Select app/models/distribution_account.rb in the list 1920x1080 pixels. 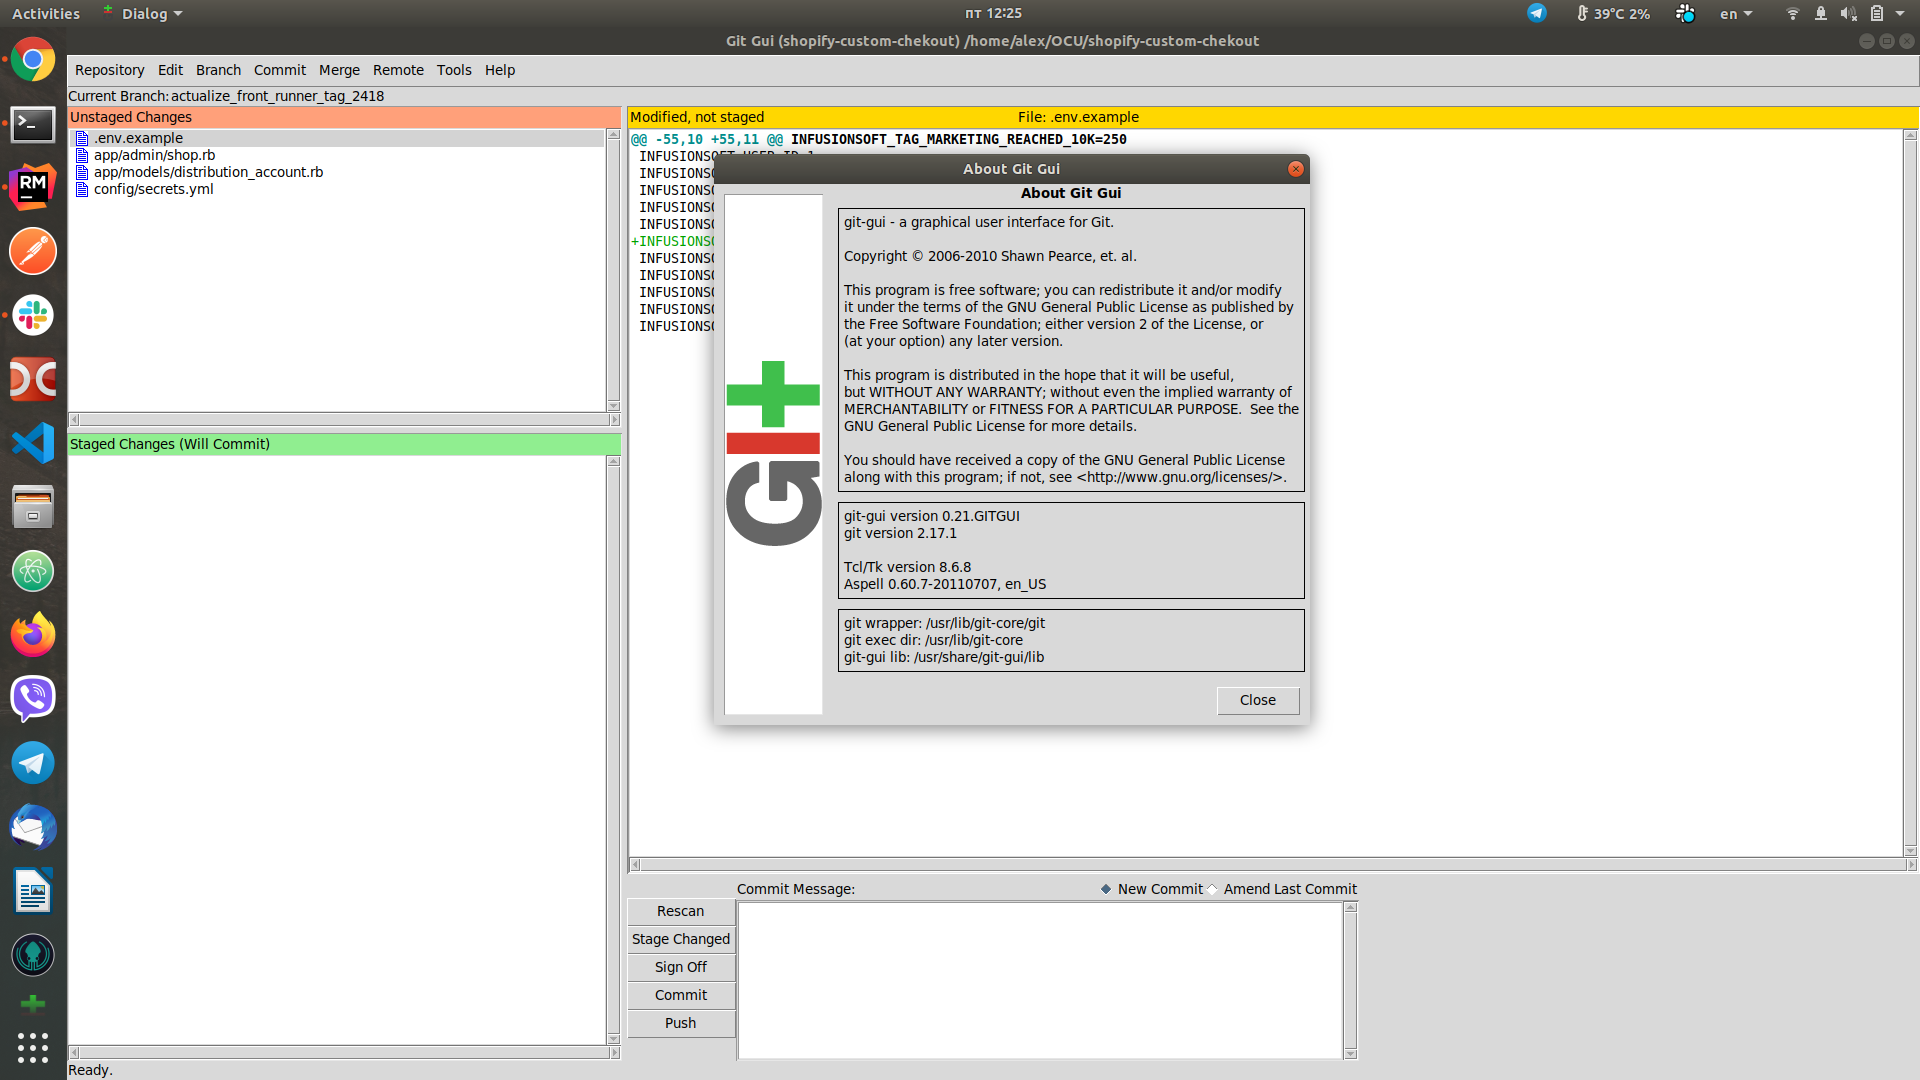pyautogui.click(x=208, y=172)
